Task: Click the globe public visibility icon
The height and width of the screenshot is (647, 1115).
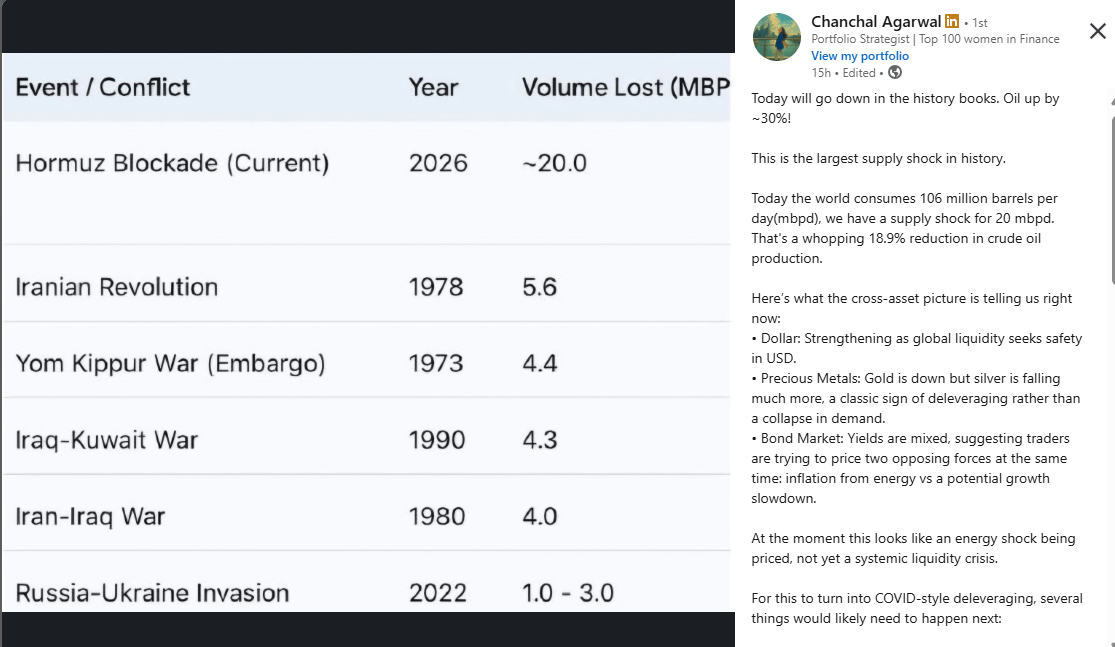Action: tap(895, 72)
